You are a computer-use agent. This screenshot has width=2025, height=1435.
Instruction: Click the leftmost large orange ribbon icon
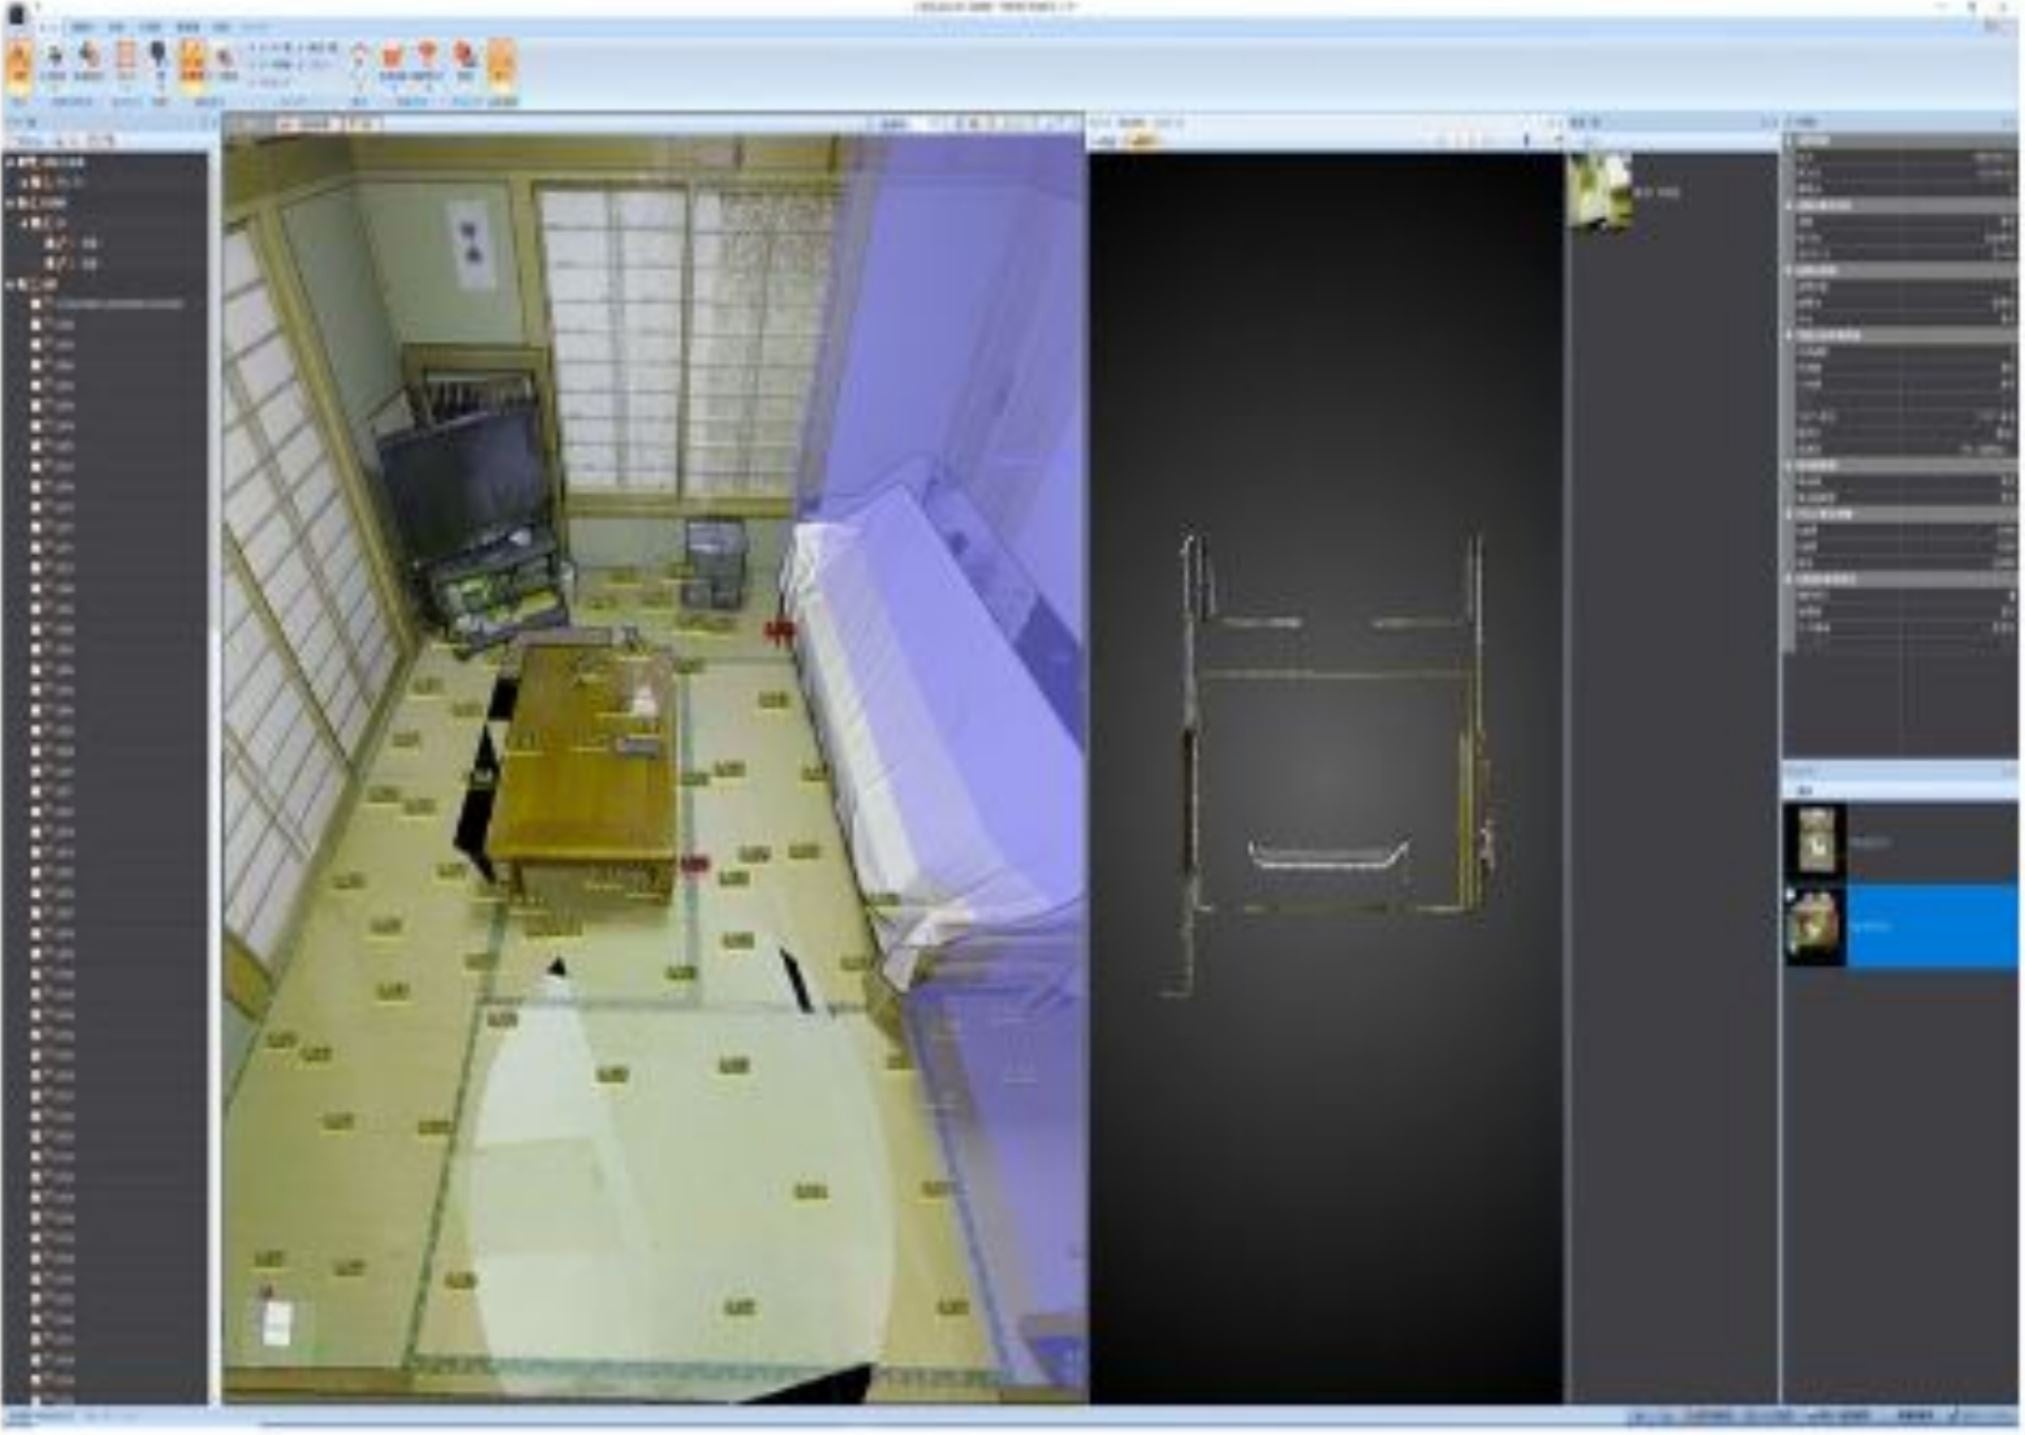20,62
